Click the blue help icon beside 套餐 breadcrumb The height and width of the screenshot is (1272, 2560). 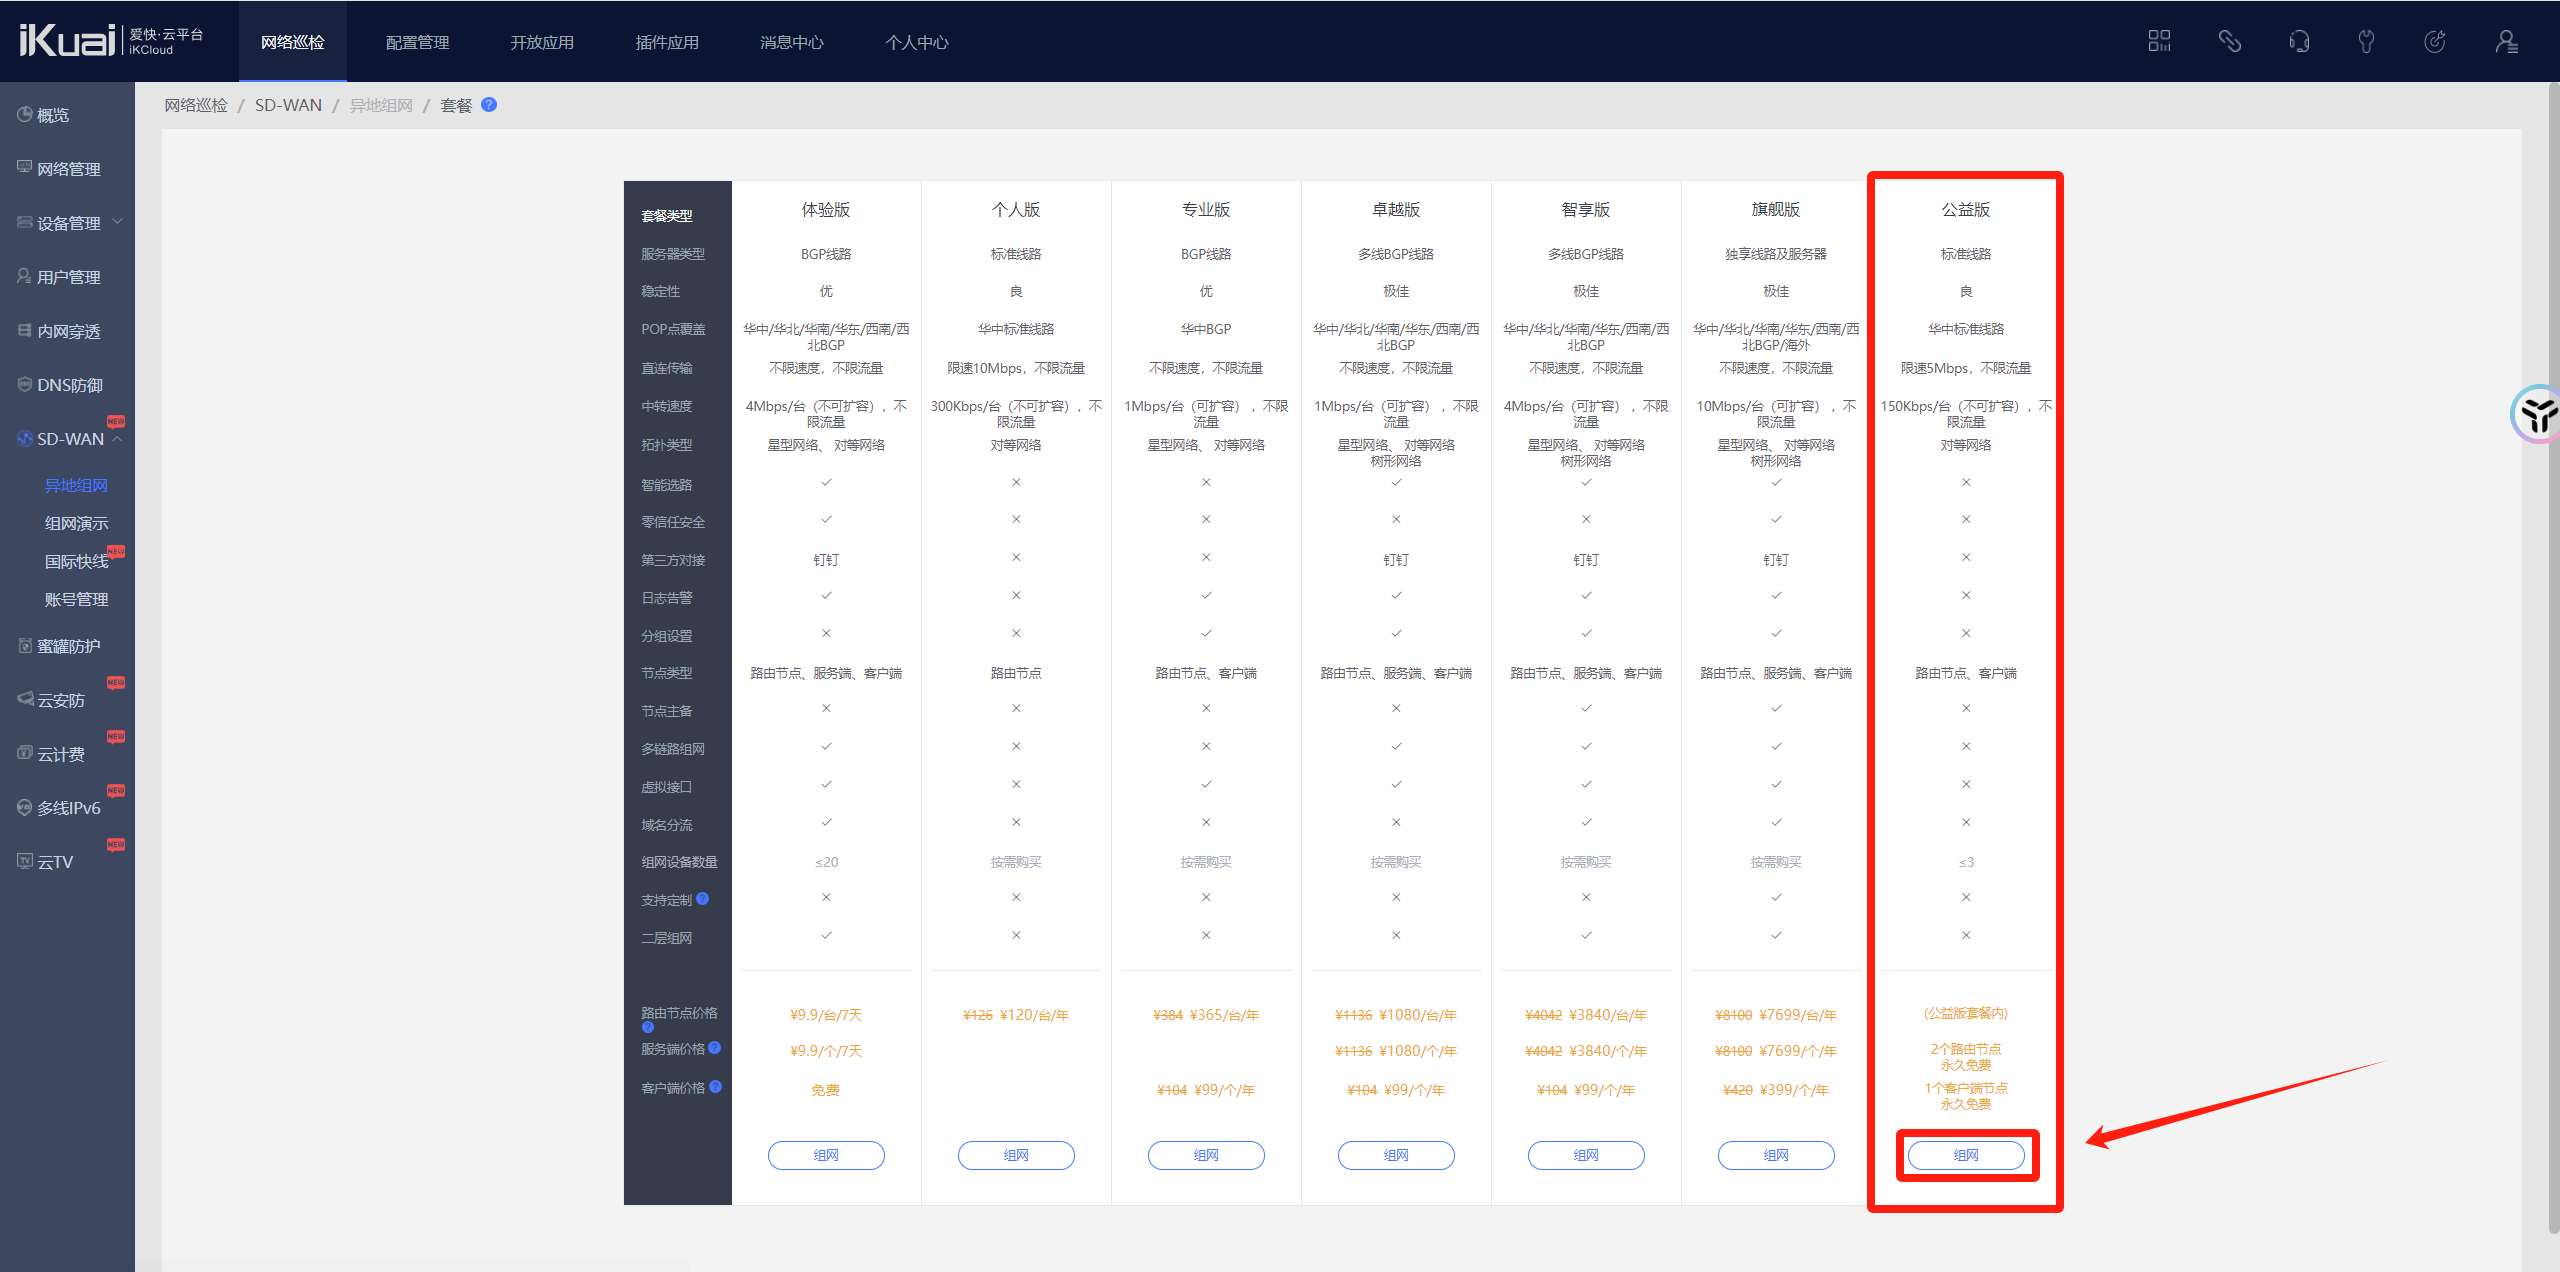(489, 105)
